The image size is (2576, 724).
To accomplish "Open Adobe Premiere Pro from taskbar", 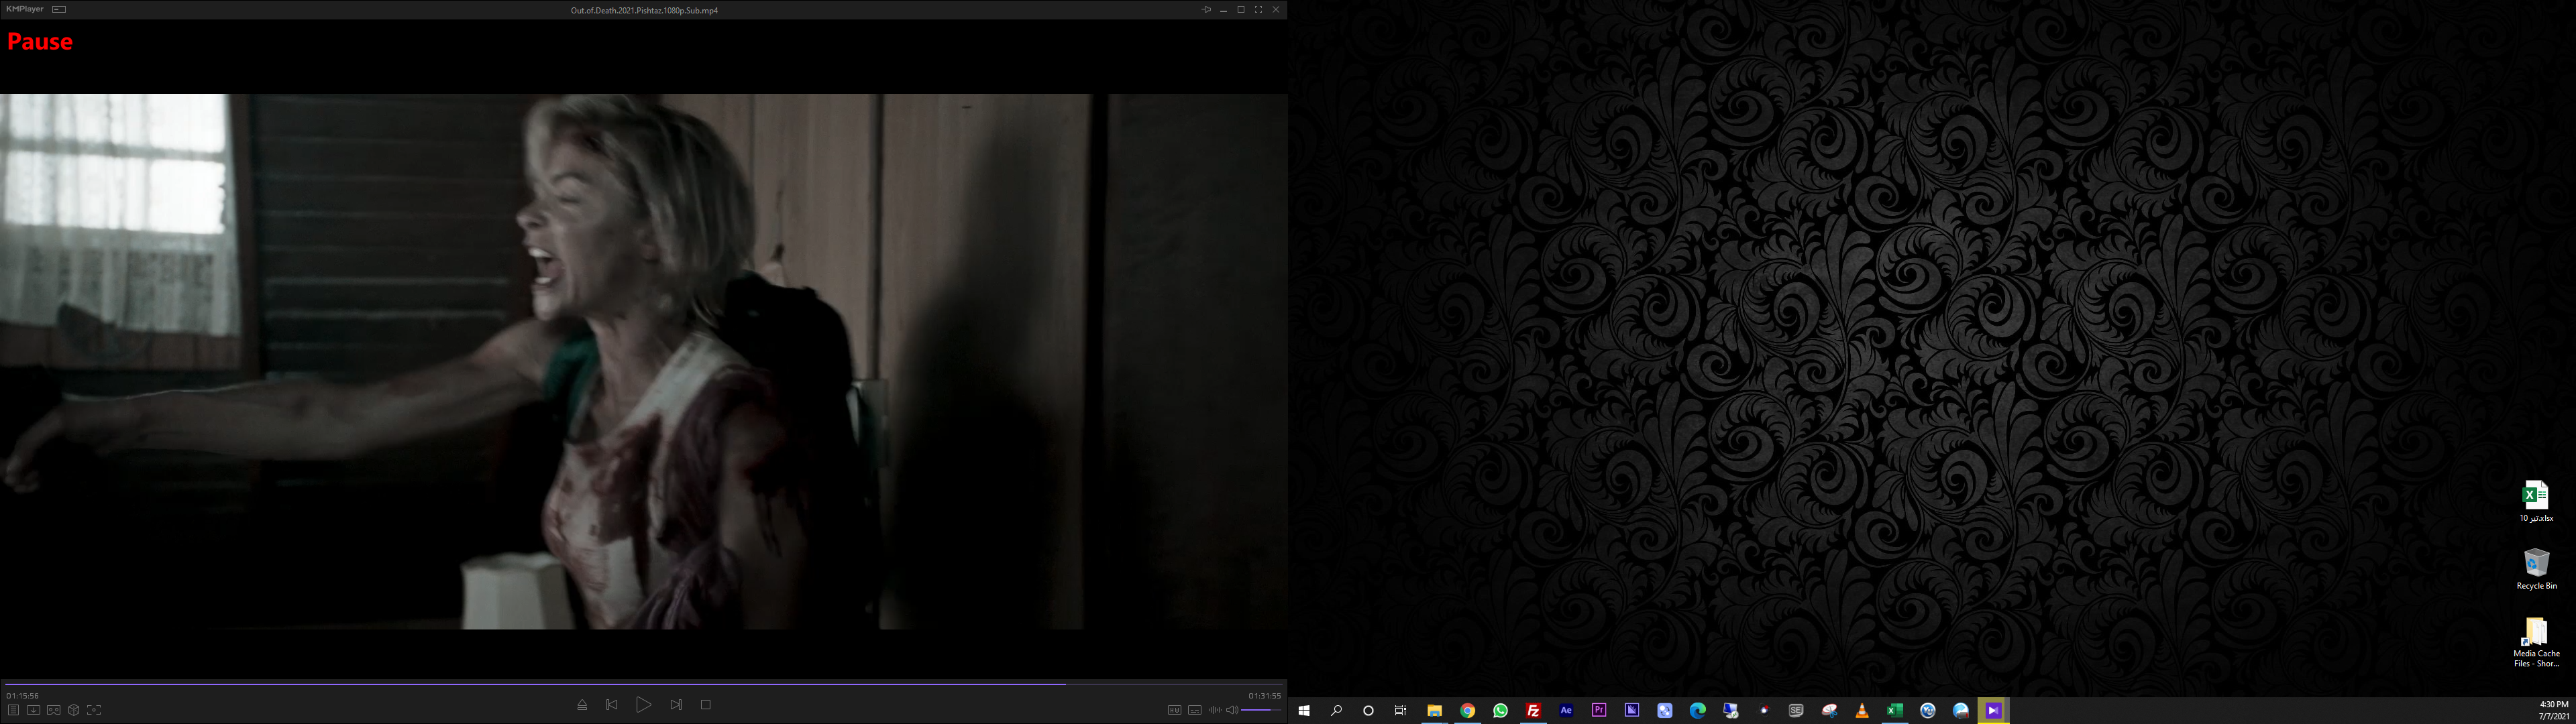I will [x=1599, y=710].
